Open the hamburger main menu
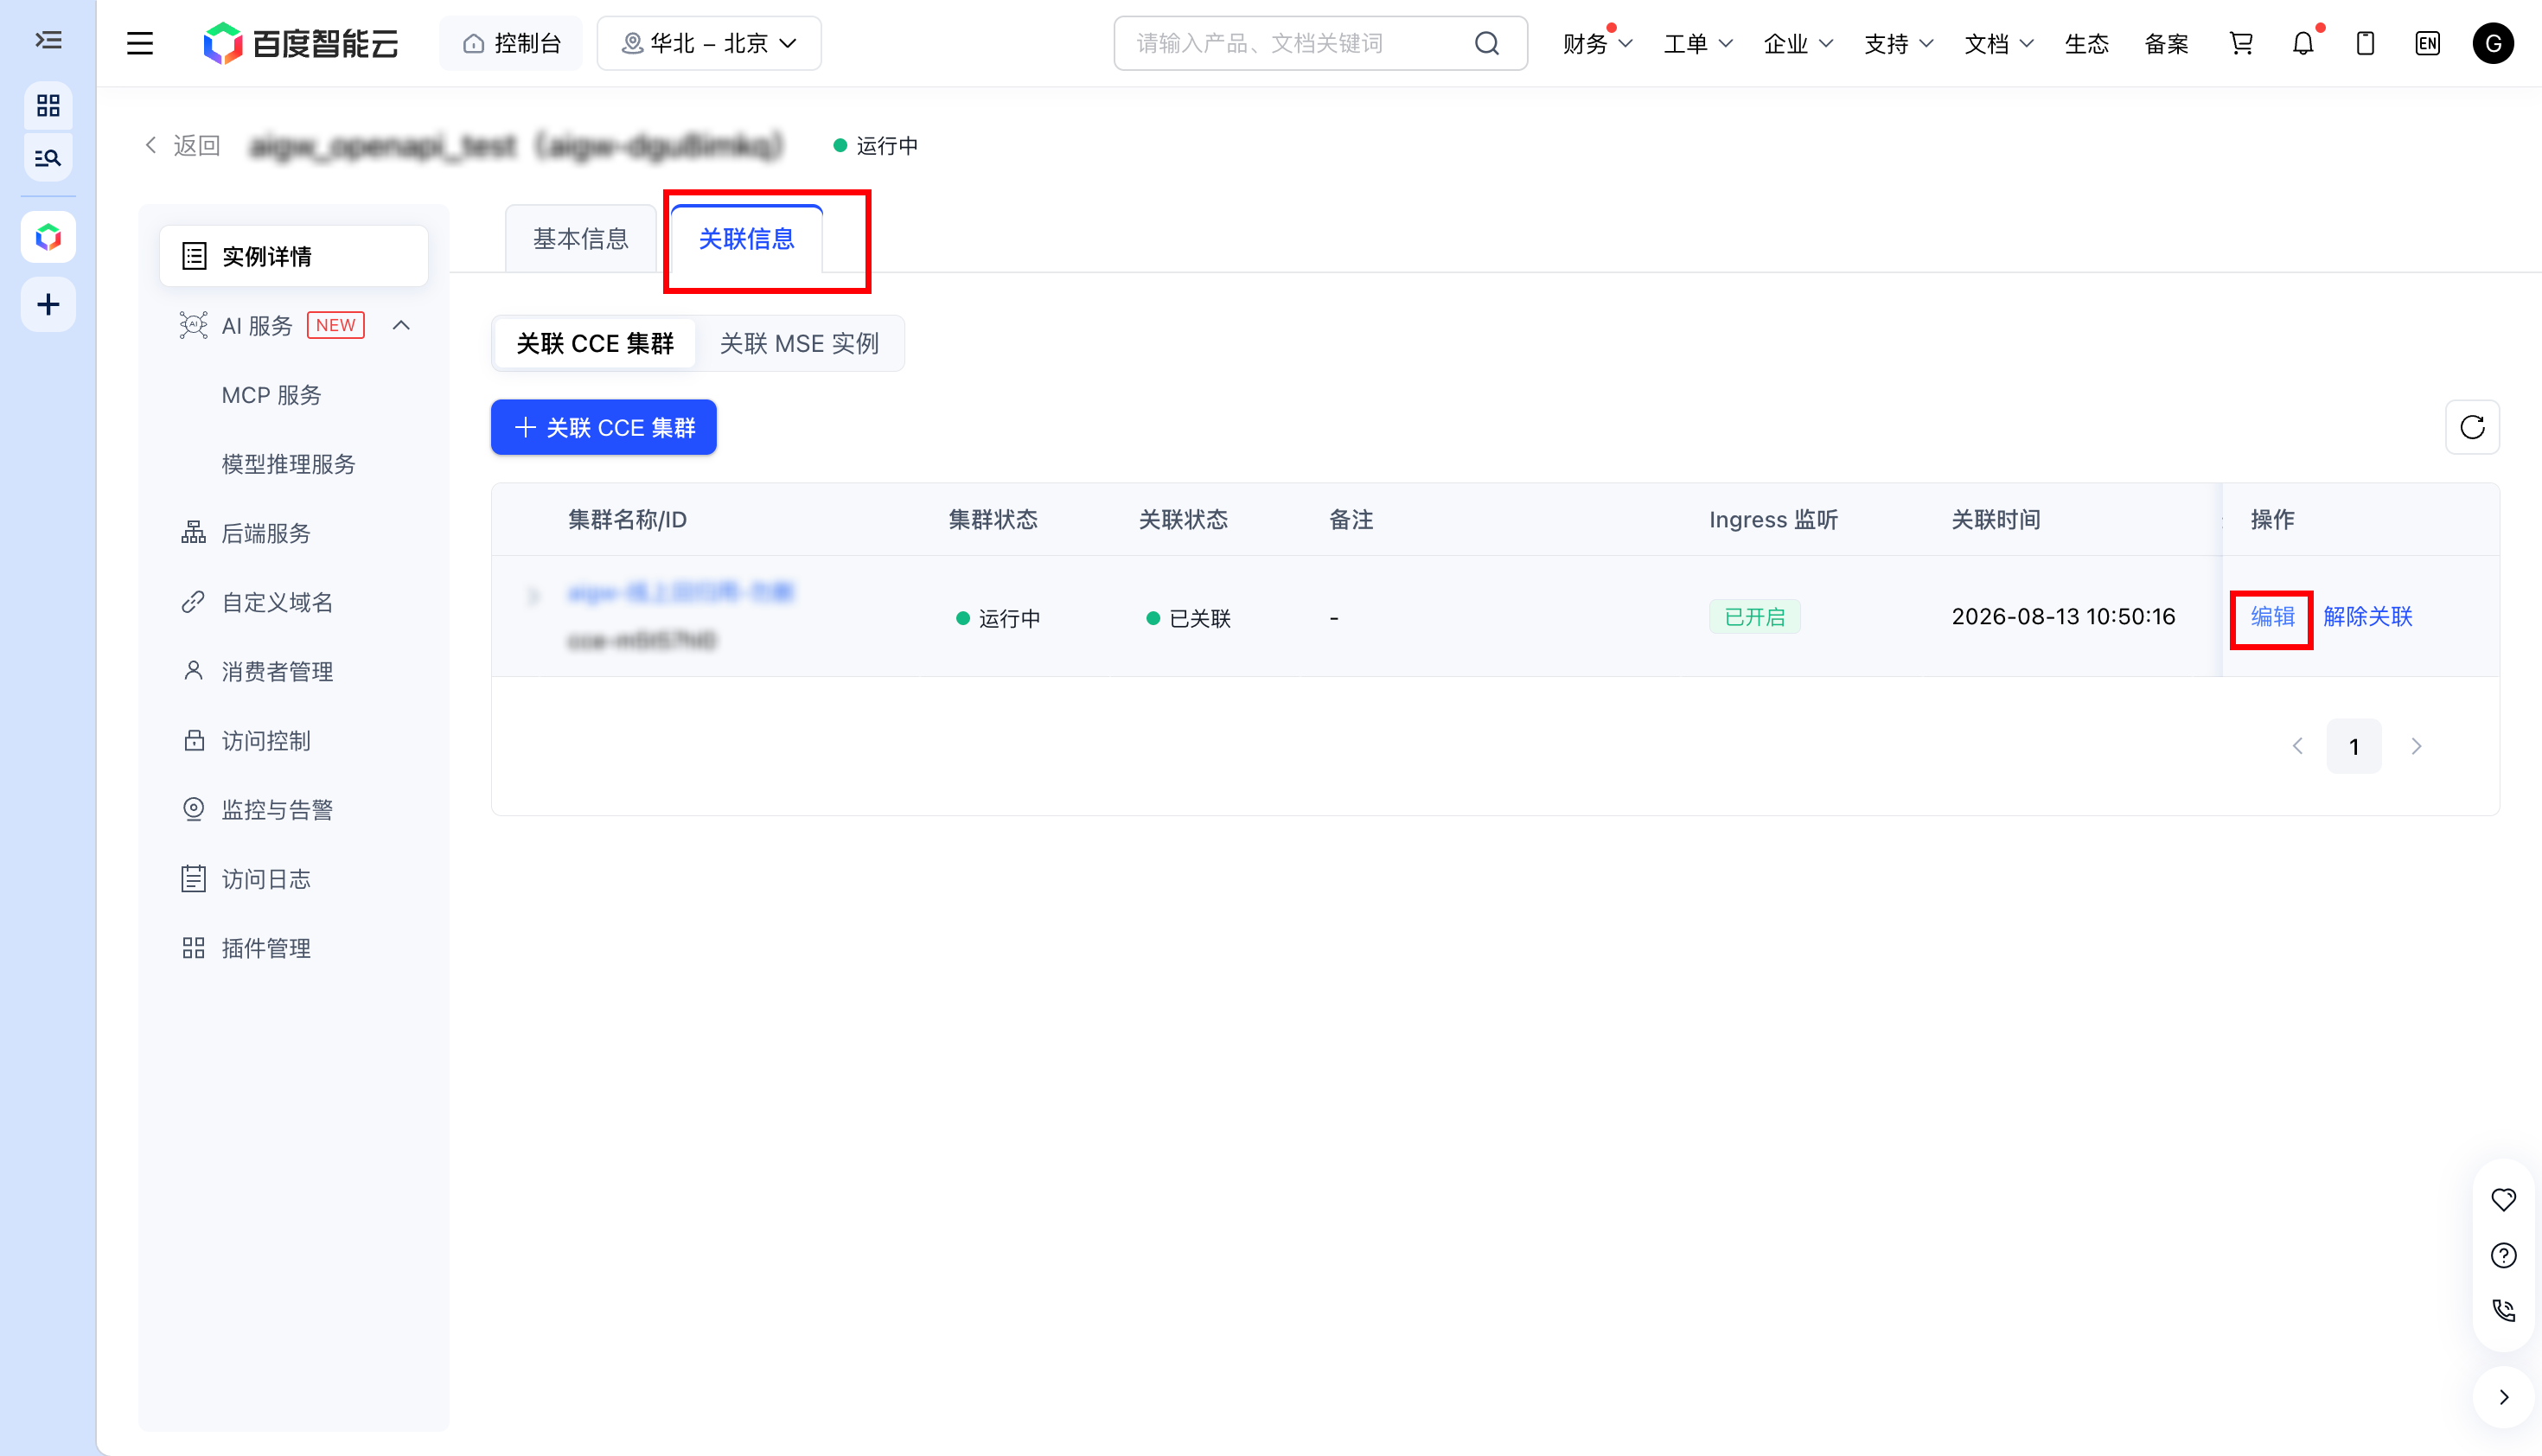 point(140,43)
